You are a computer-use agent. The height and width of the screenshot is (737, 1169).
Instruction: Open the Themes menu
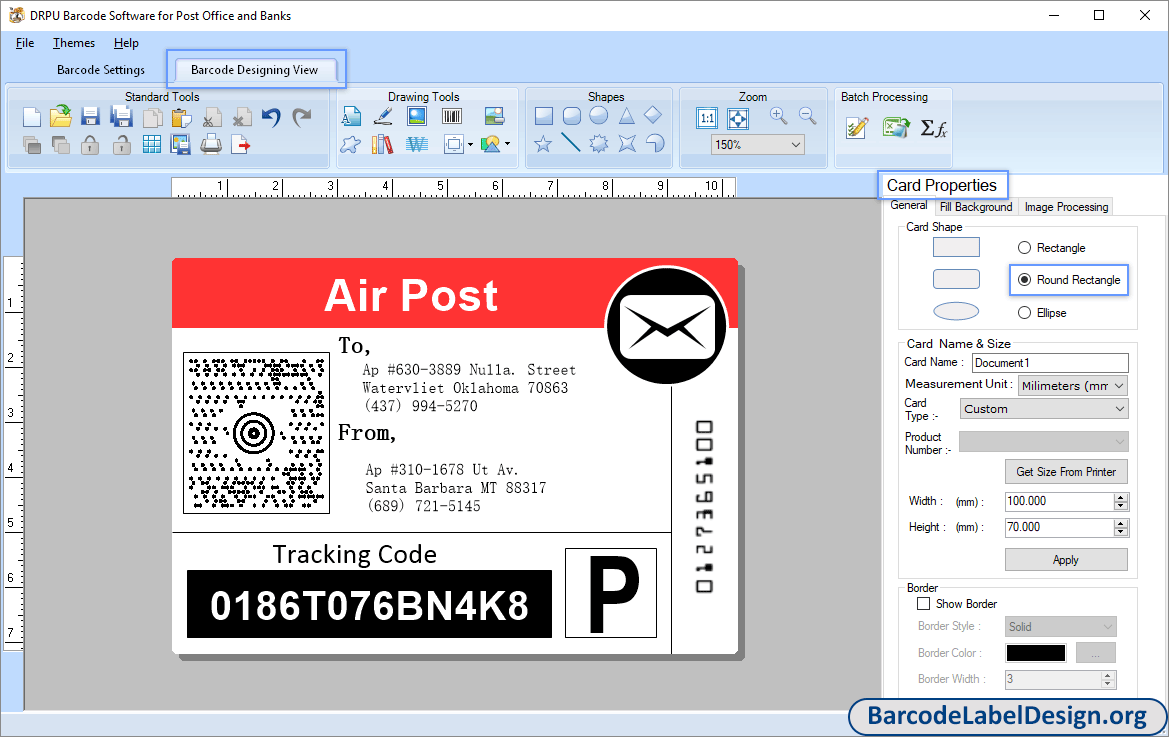(x=74, y=43)
